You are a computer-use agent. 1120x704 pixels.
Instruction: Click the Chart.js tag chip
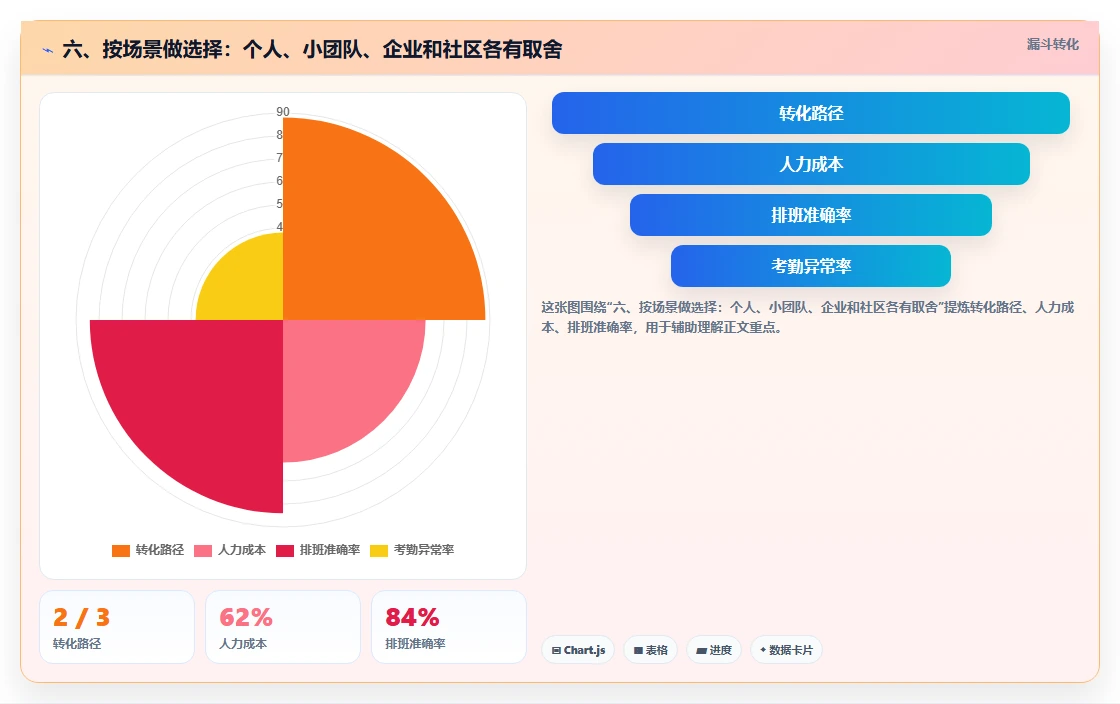(x=578, y=650)
